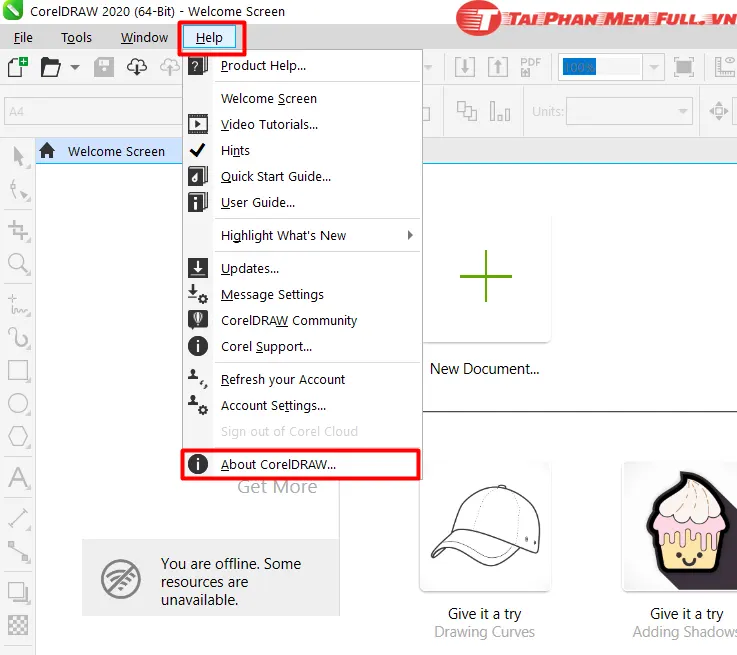Select the Zoom magnifier tool
The width and height of the screenshot is (737, 655).
[19, 264]
